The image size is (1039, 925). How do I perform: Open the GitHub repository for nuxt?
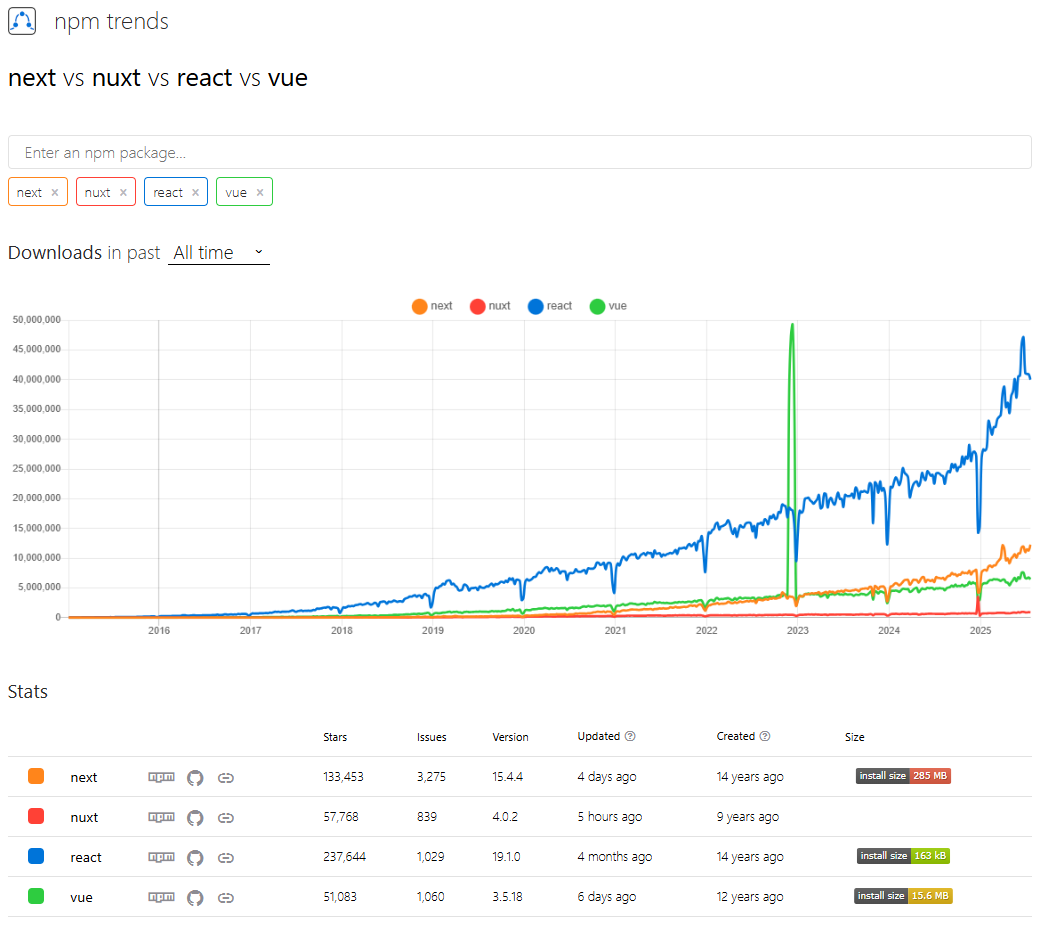pos(195,817)
